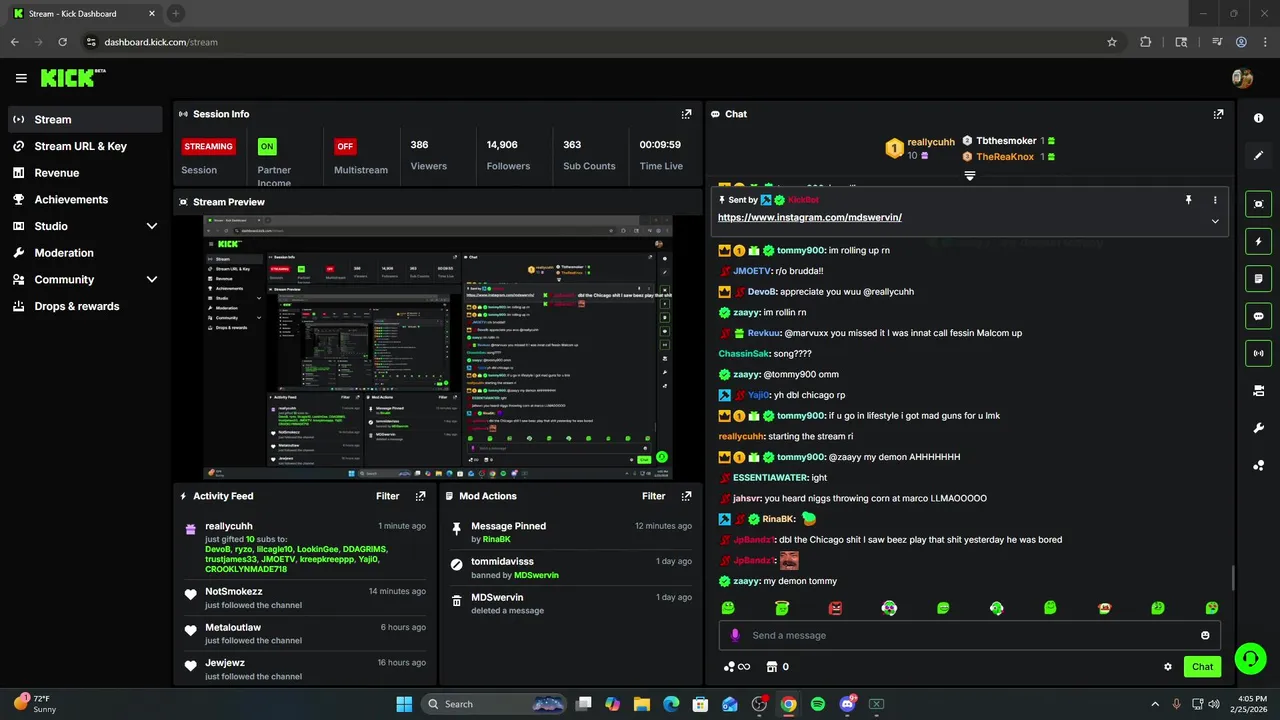The width and height of the screenshot is (1280, 720).
Task: Click the unpin icon on pinned message
Action: point(1188,200)
